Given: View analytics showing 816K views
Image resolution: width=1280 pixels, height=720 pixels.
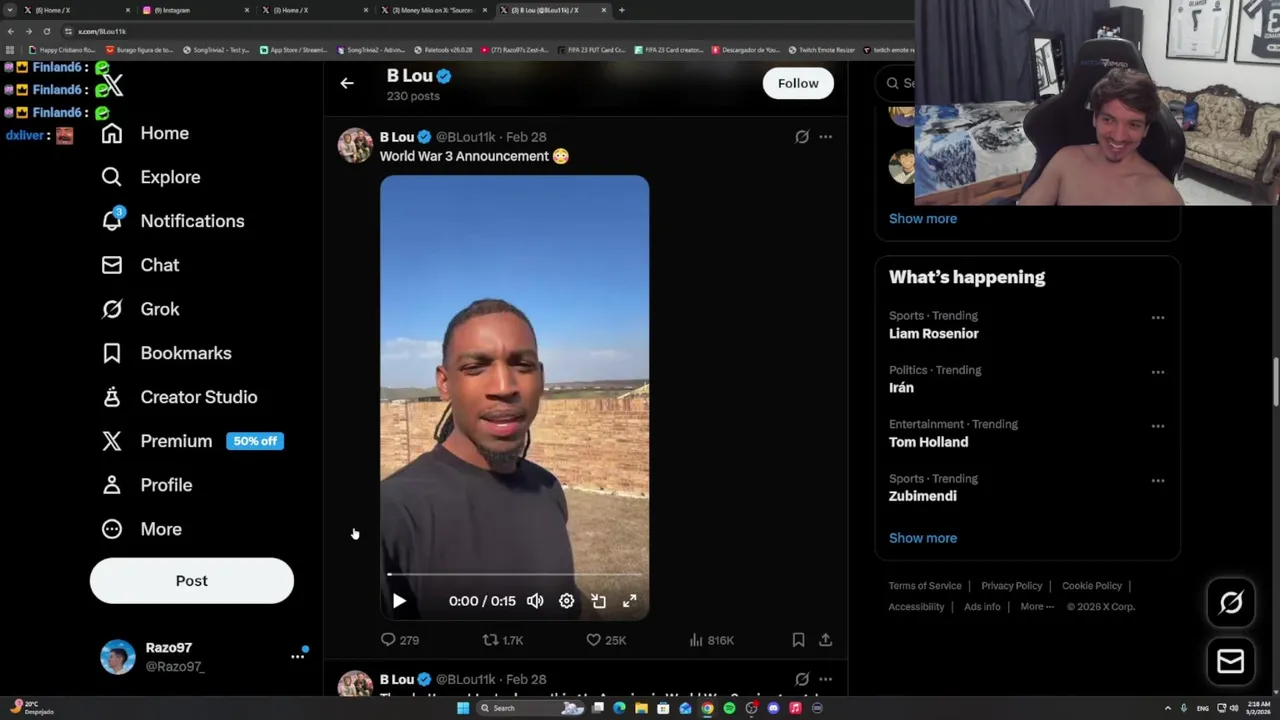Looking at the screenshot, I should tap(711, 640).
